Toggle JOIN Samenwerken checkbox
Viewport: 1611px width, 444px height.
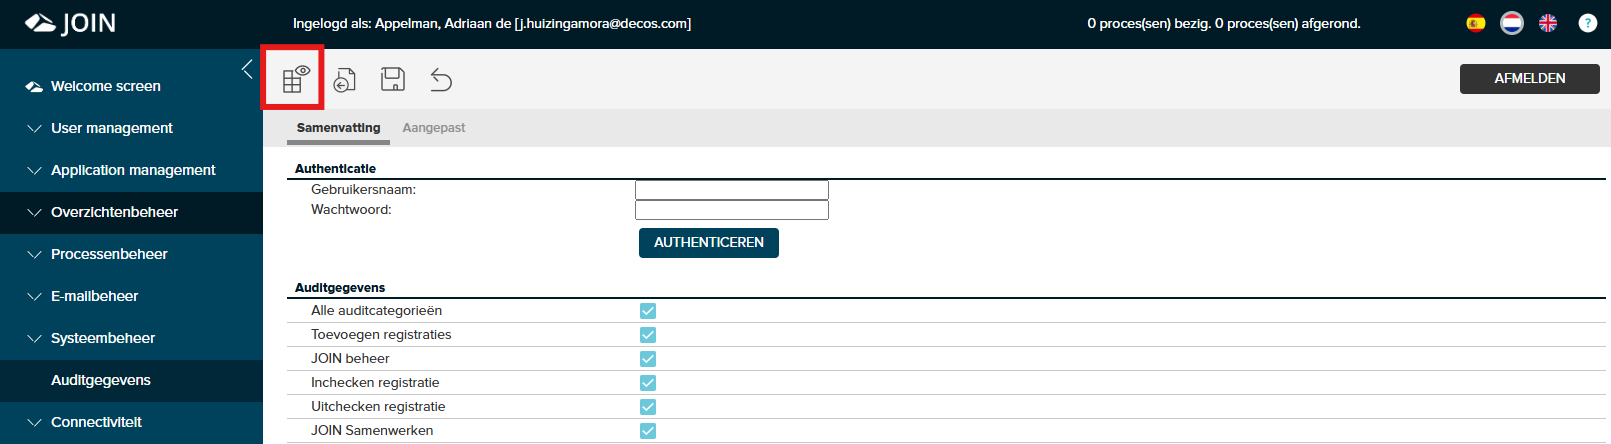click(x=648, y=431)
